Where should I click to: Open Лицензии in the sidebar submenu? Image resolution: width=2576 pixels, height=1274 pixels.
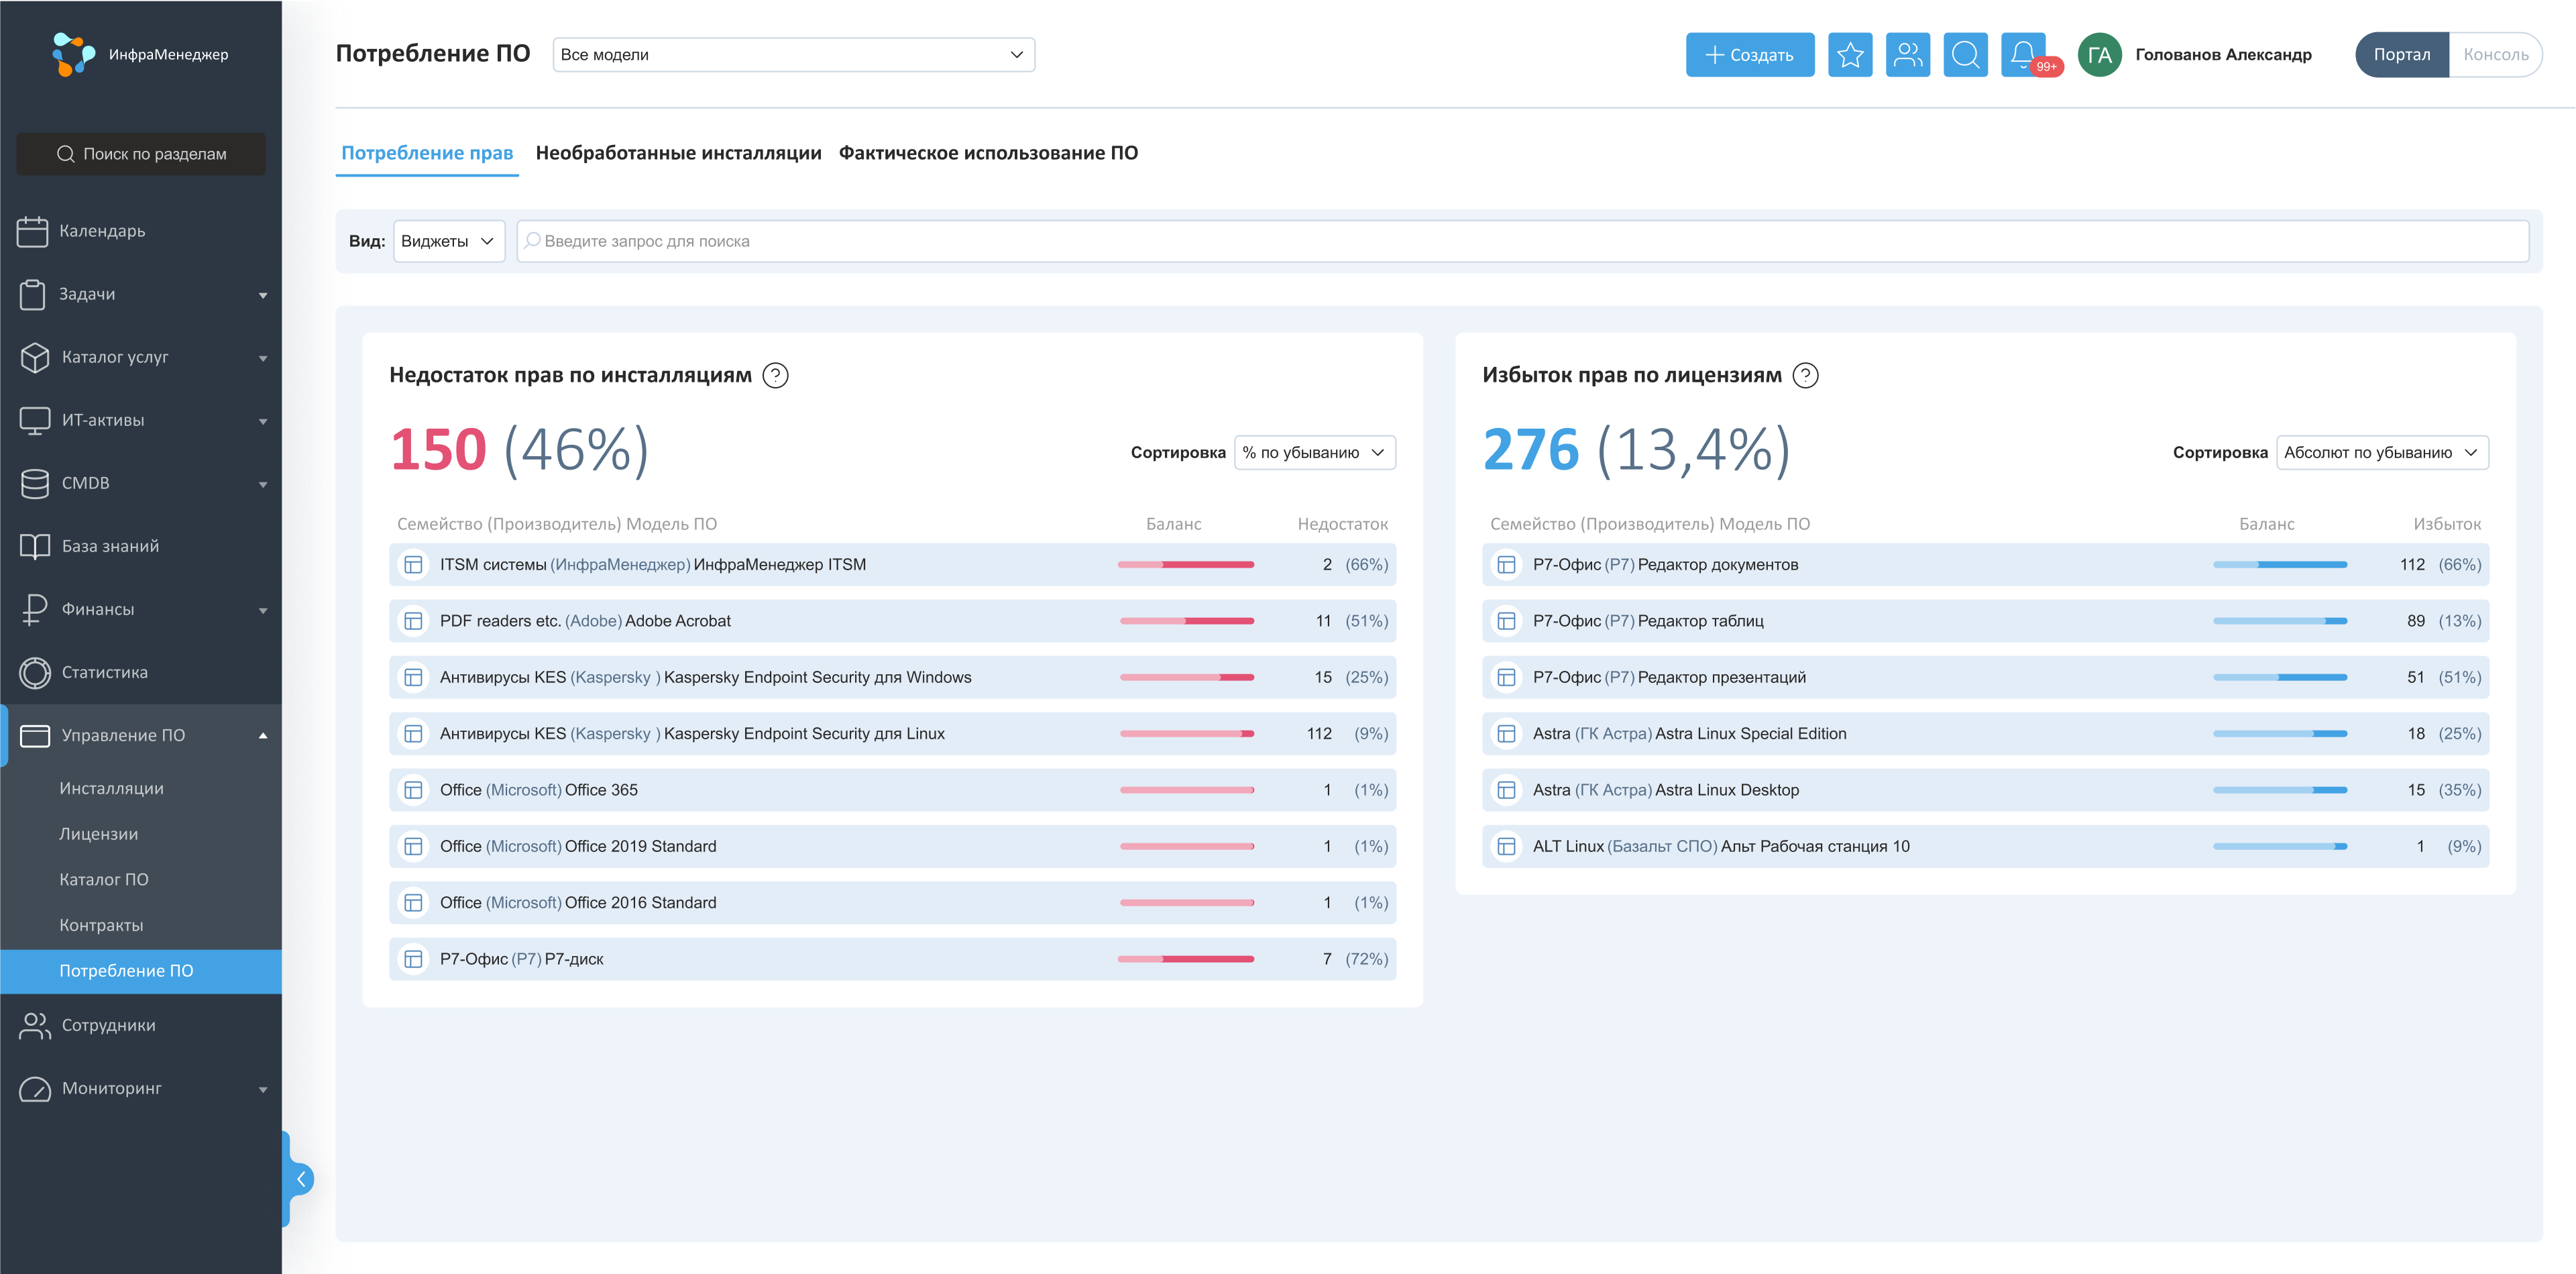coord(98,834)
